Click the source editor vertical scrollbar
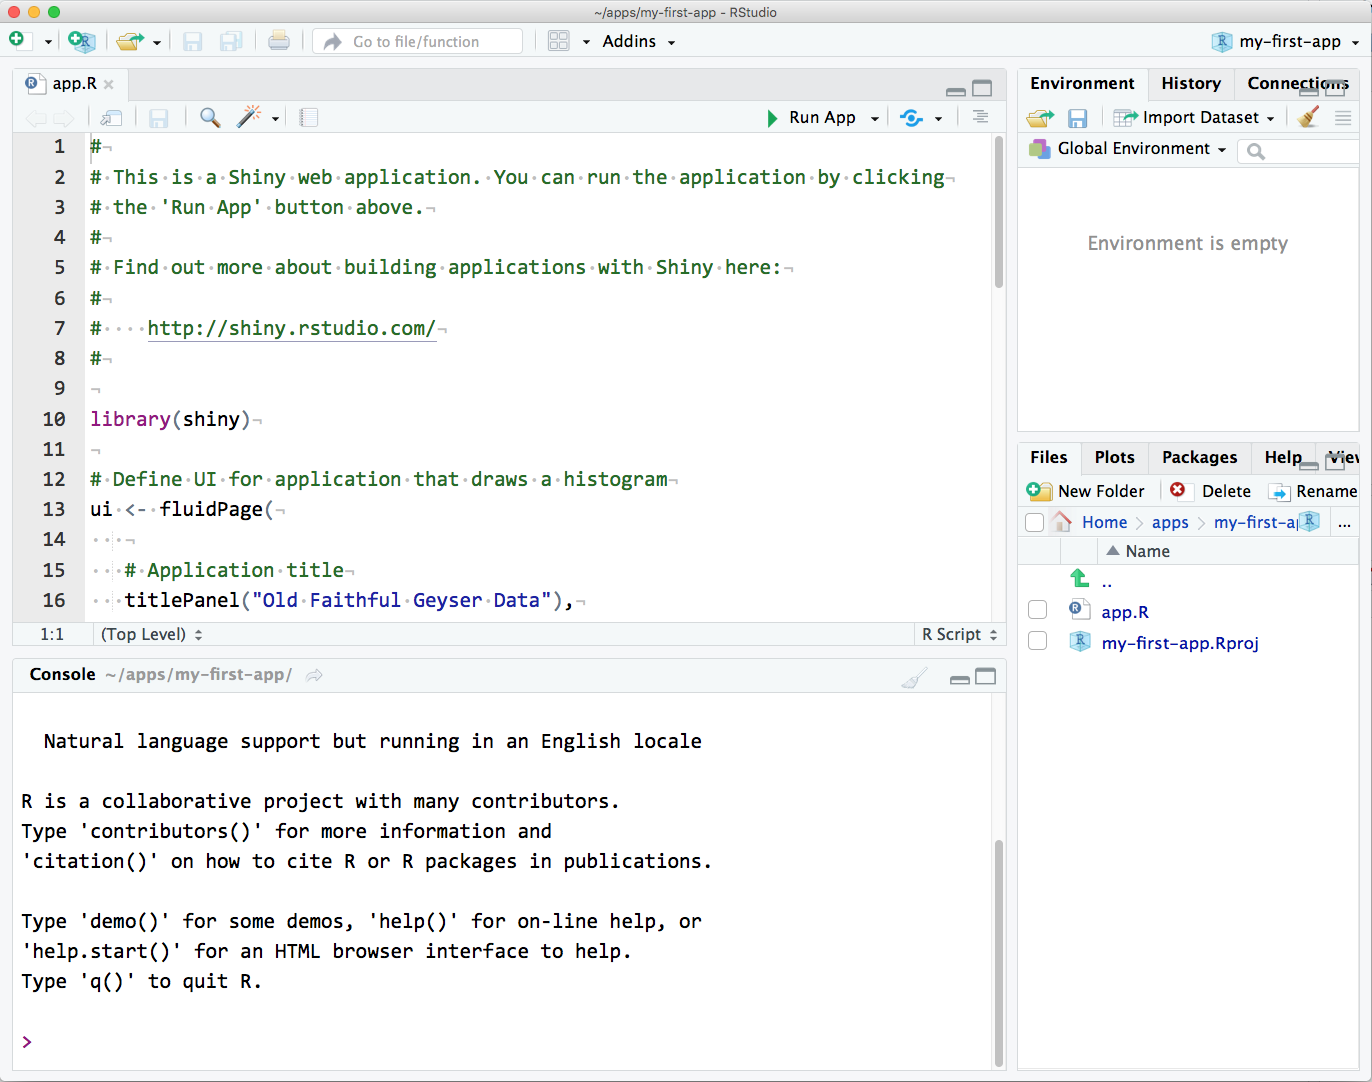This screenshot has width=1372, height=1082. 999,212
